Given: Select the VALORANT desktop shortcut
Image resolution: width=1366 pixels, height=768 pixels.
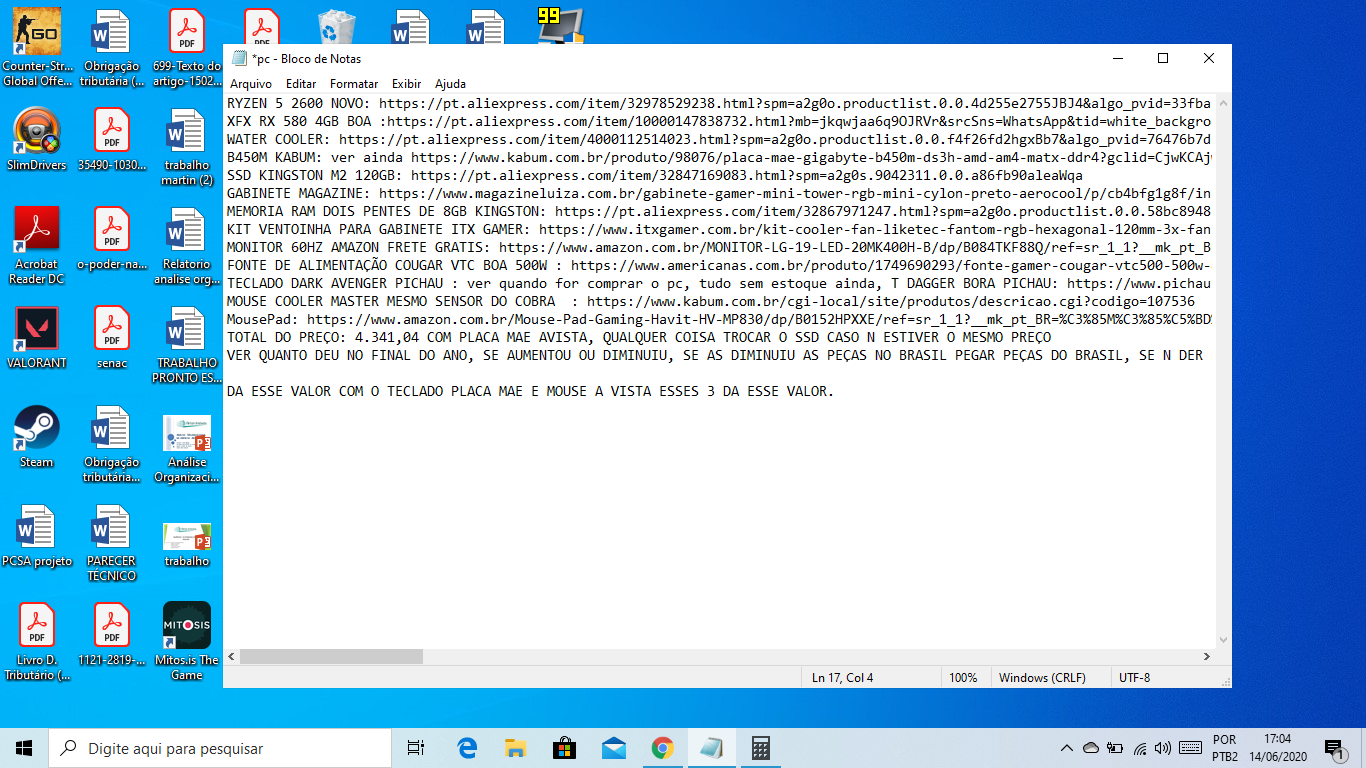Looking at the screenshot, I should (37, 338).
